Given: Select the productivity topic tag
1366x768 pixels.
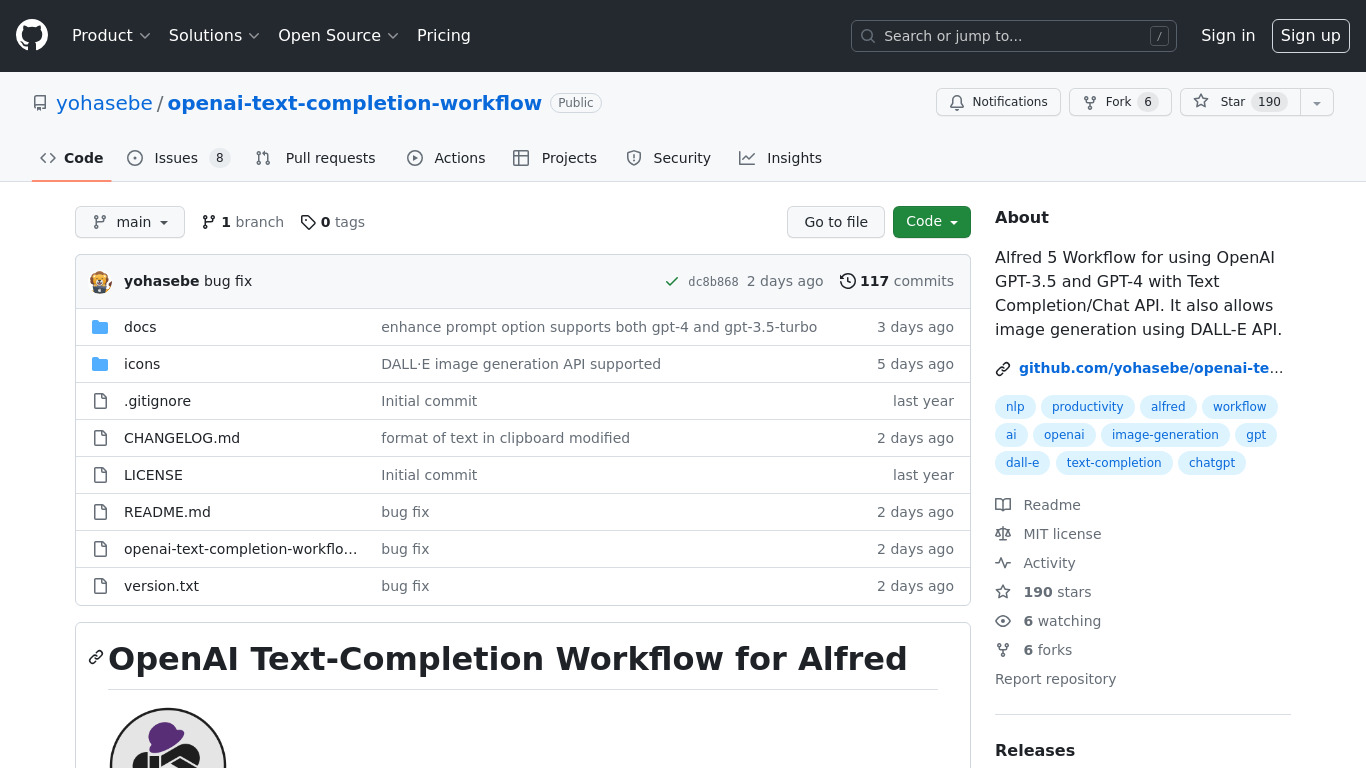Looking at the screenshot, I should pyautogui.click(x=1088, y=407).
